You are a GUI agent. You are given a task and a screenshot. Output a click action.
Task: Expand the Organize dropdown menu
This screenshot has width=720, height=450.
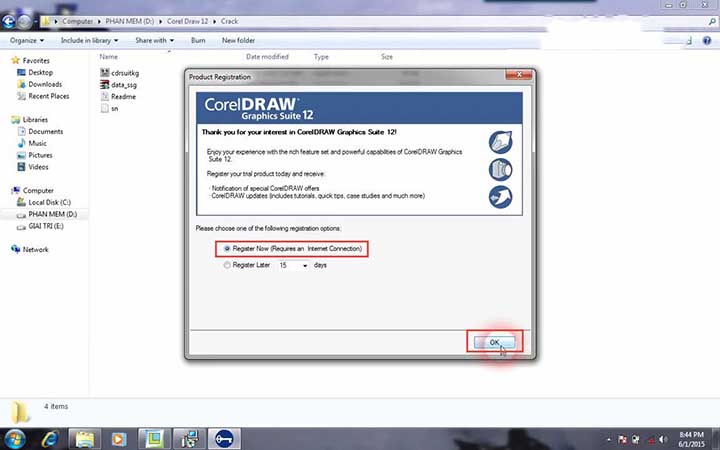pyautogui.click(x=27, y=40)
